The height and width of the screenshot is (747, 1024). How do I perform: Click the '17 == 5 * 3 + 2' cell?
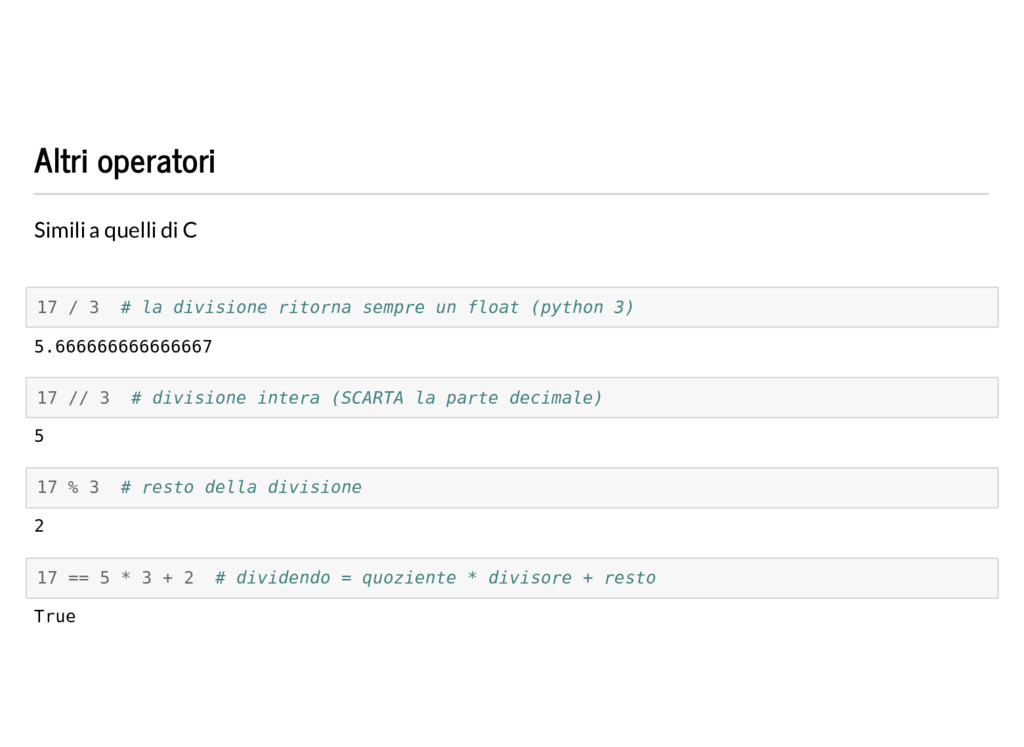(x=512, y=578)
